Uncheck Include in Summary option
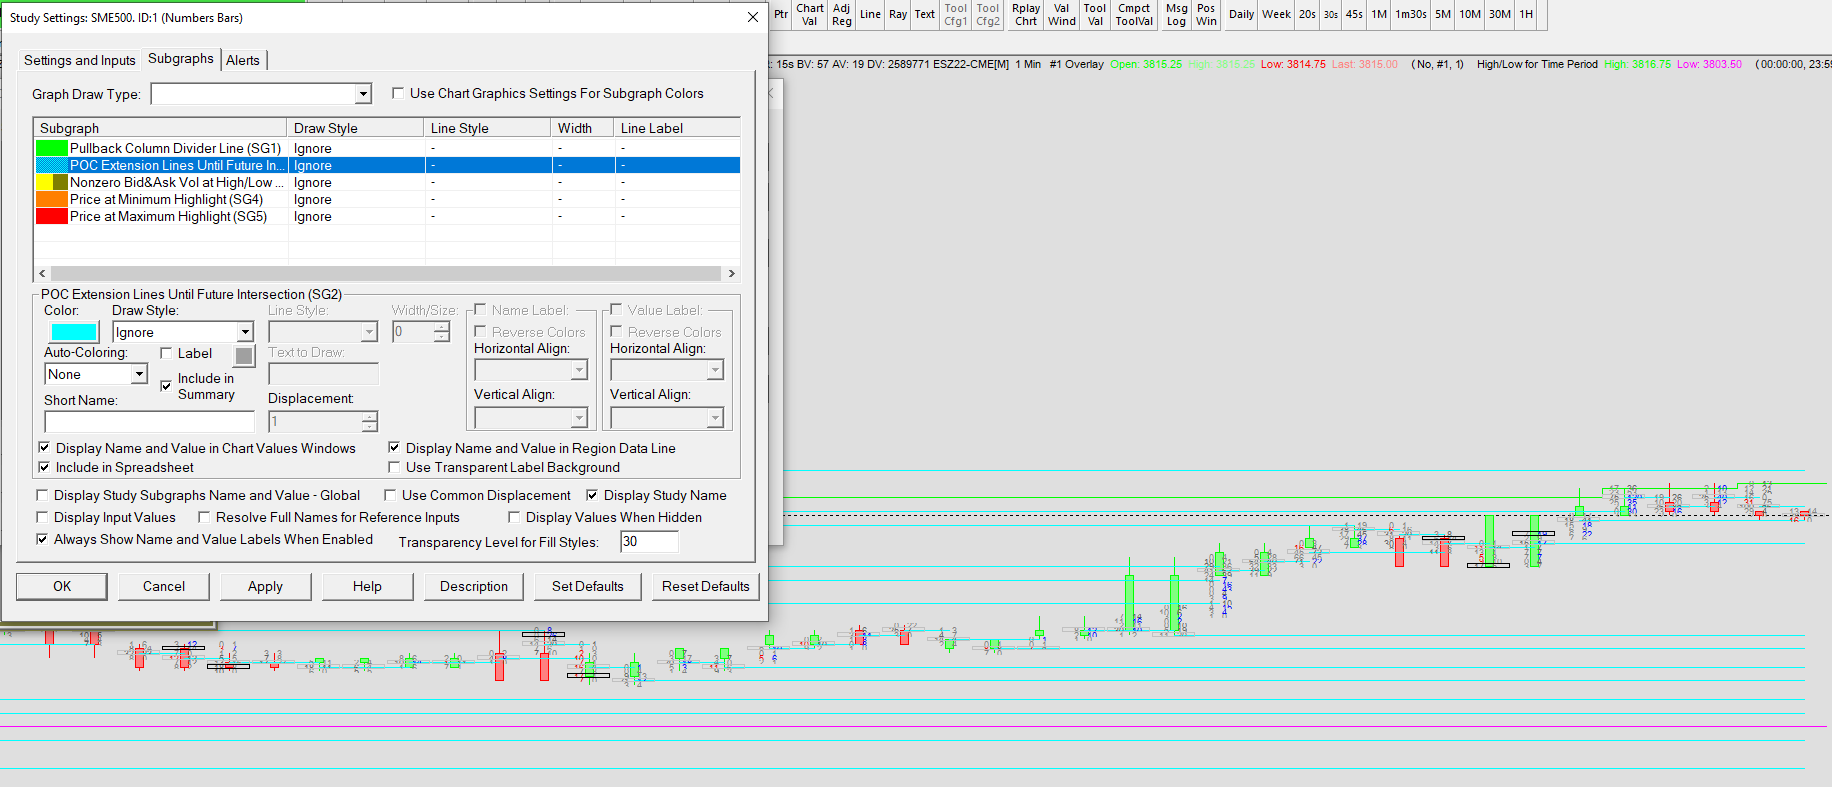This screenshot has width=1832, height=787. click(x=166, y=386)
